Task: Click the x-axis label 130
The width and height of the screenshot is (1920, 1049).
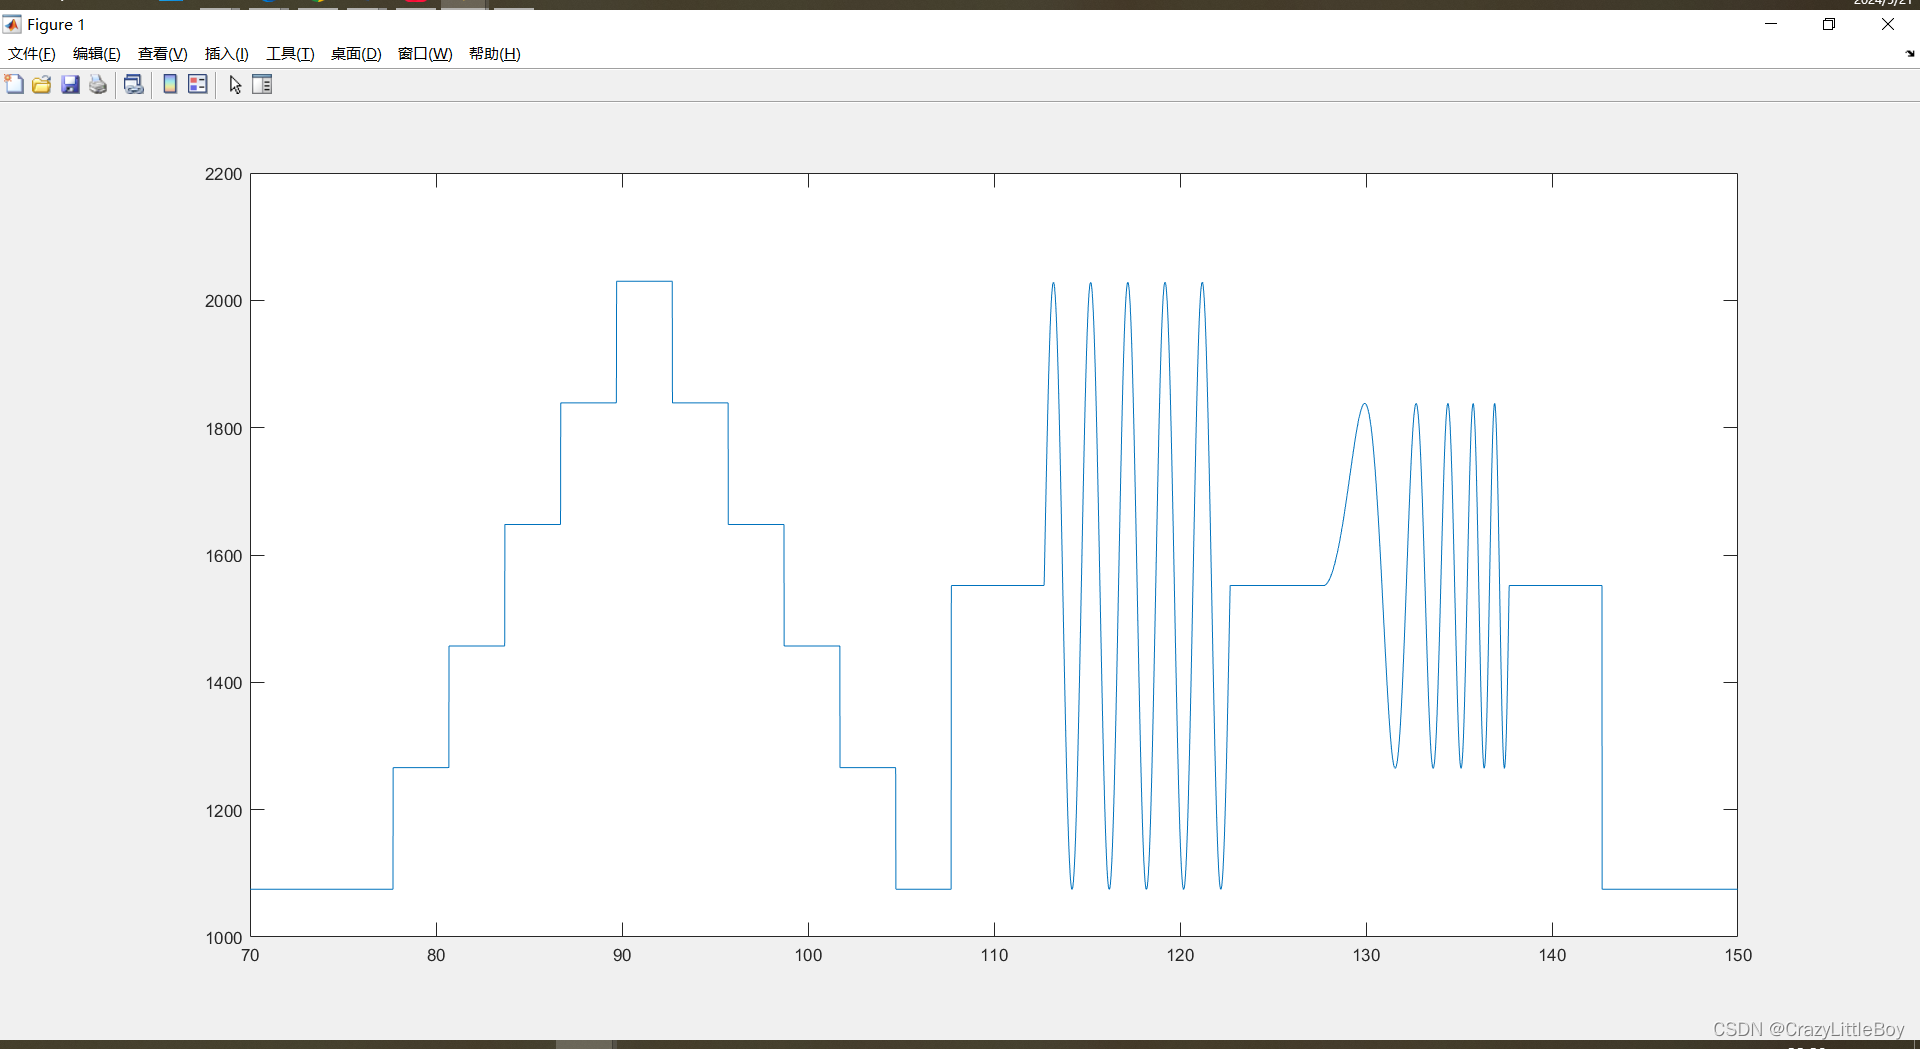Action: point(1366,955)
